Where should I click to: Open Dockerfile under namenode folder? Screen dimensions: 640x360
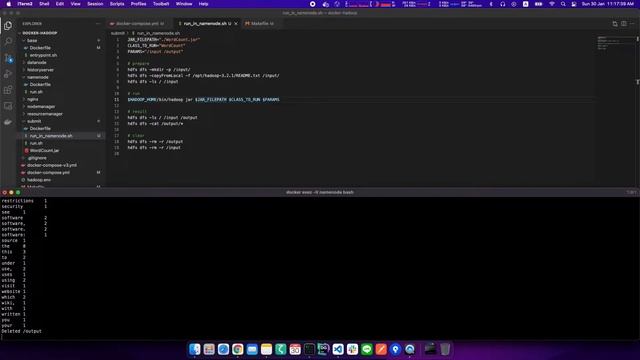pyautogui.click(x=40, y=84)
